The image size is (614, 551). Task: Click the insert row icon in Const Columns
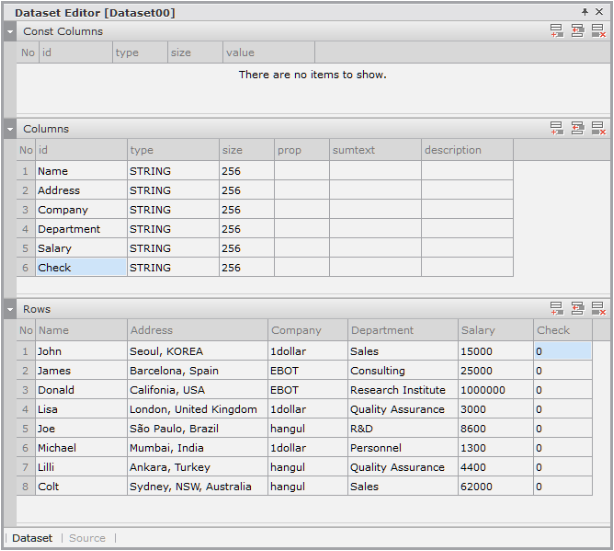tap(577, 31)
